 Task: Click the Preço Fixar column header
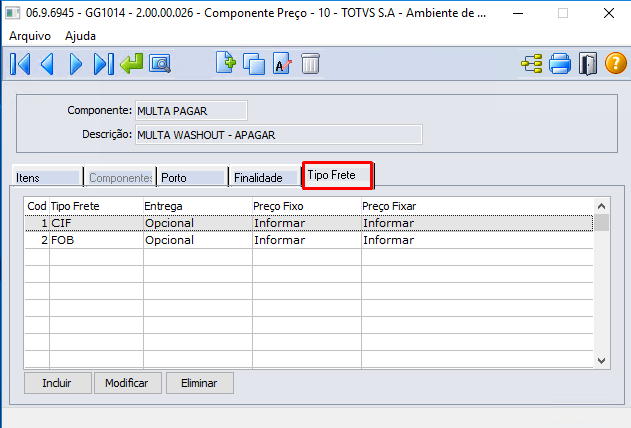477,206
